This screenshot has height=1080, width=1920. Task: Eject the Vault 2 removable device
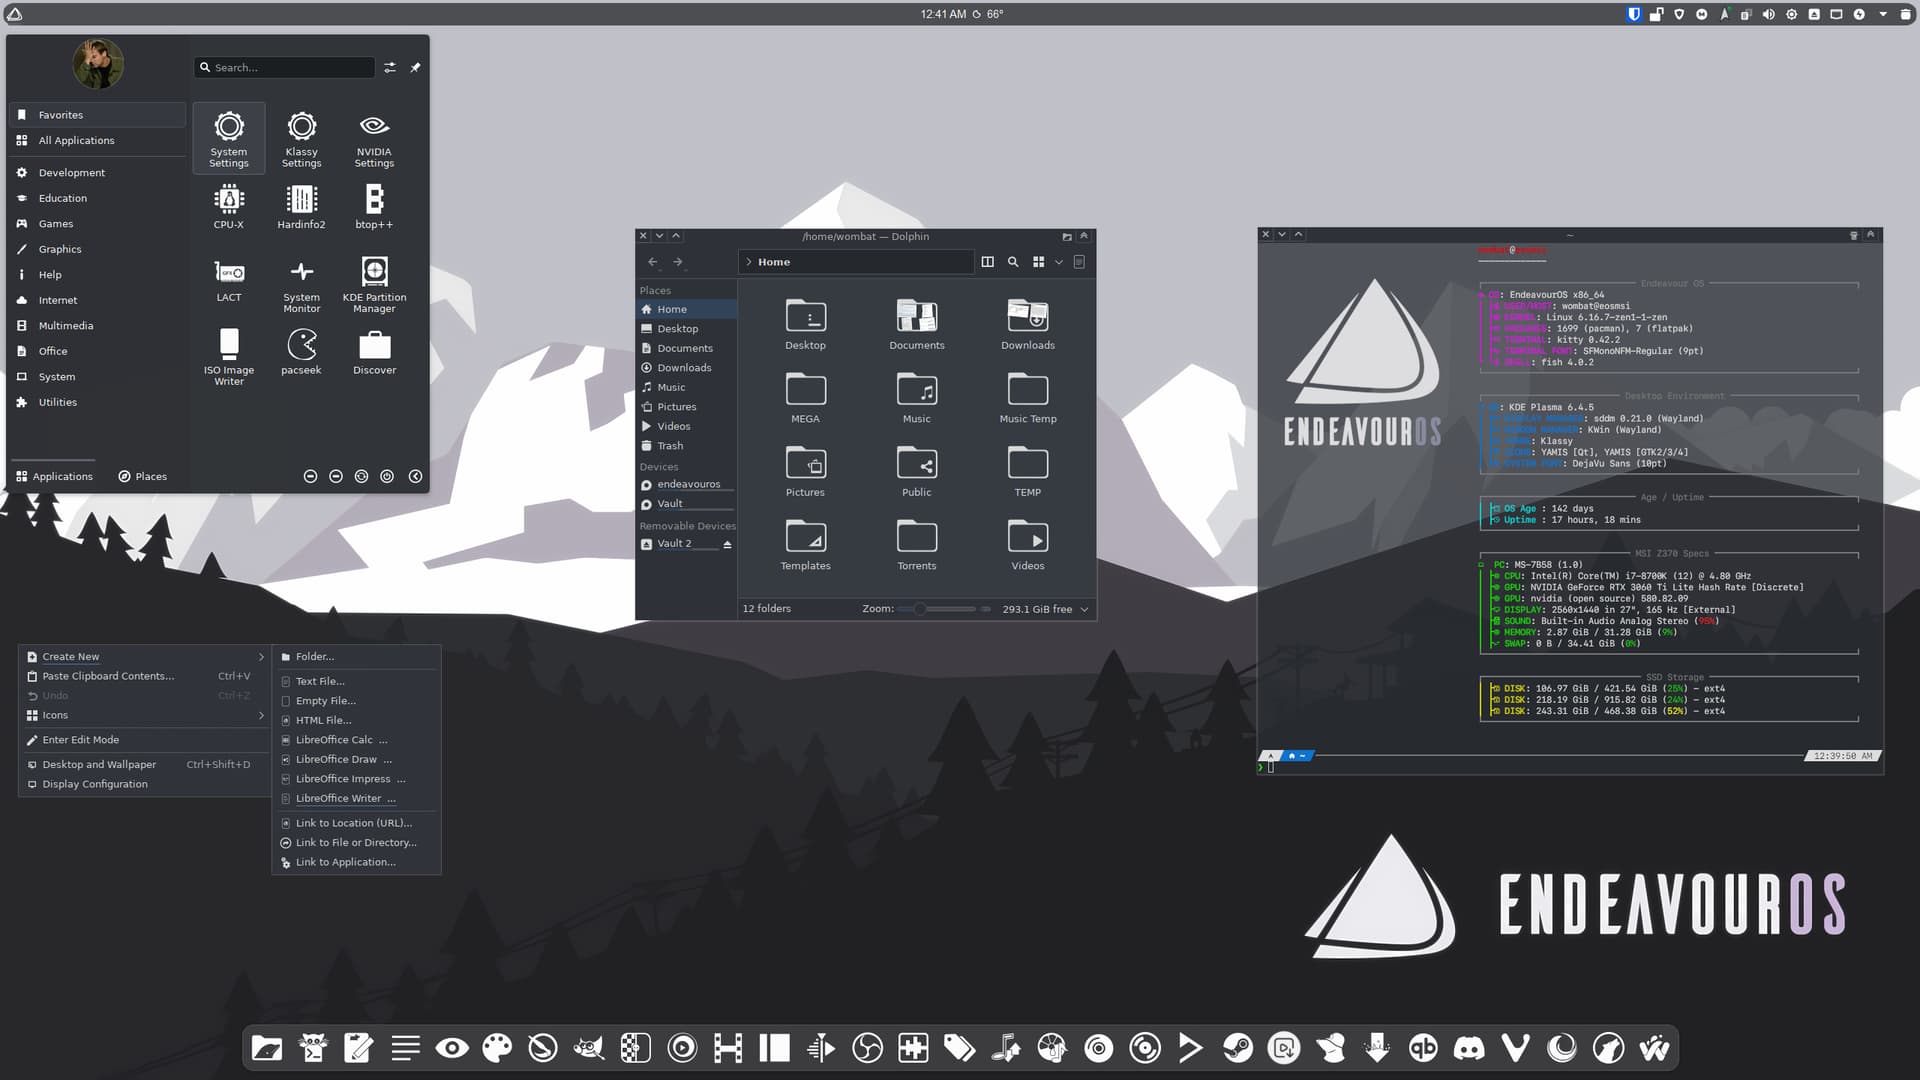pyautogui.click(x=727, y=544)
